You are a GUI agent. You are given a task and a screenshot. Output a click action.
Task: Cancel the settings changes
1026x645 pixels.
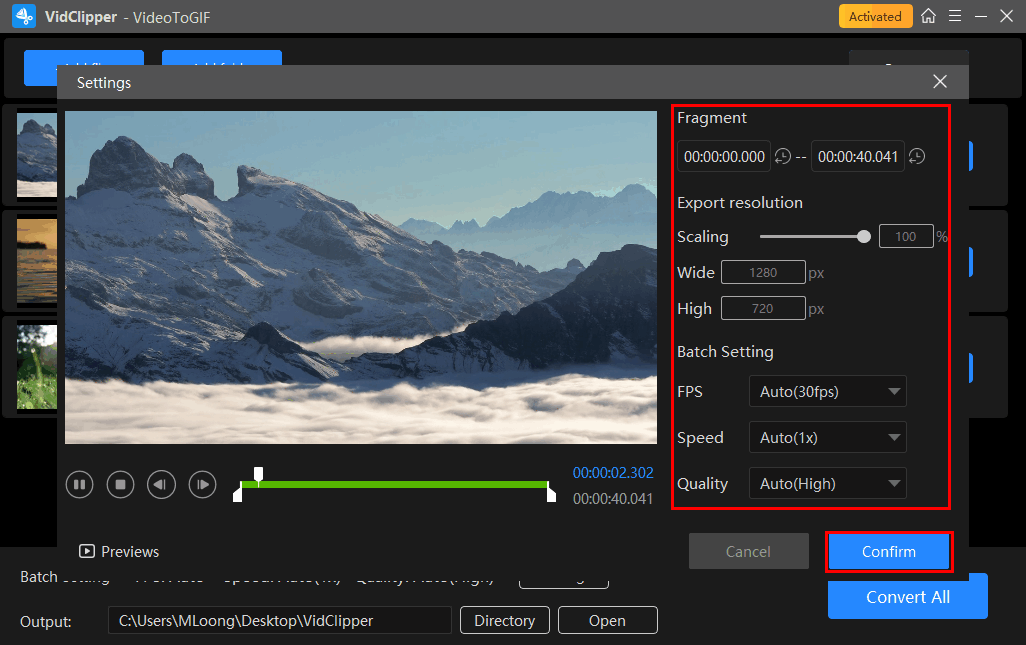coord(748,551)
